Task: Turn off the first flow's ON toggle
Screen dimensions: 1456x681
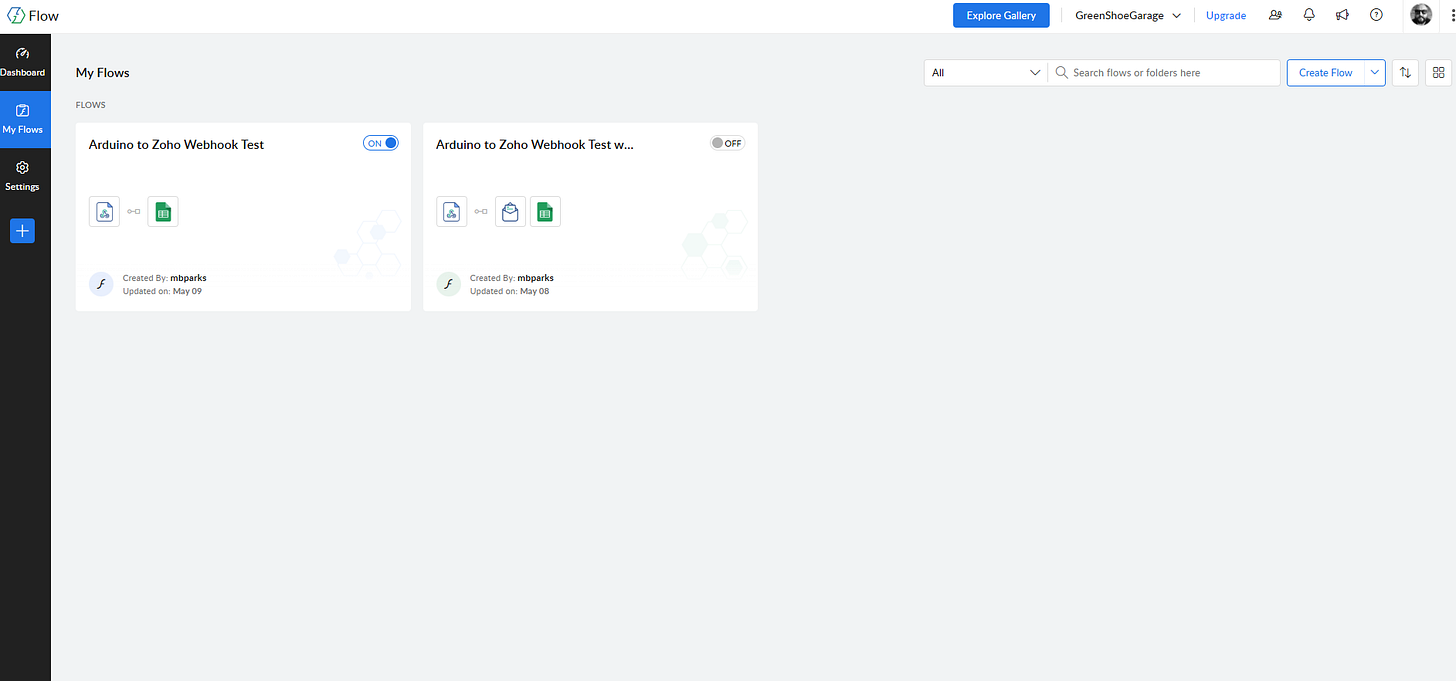Action: (381, 143)
